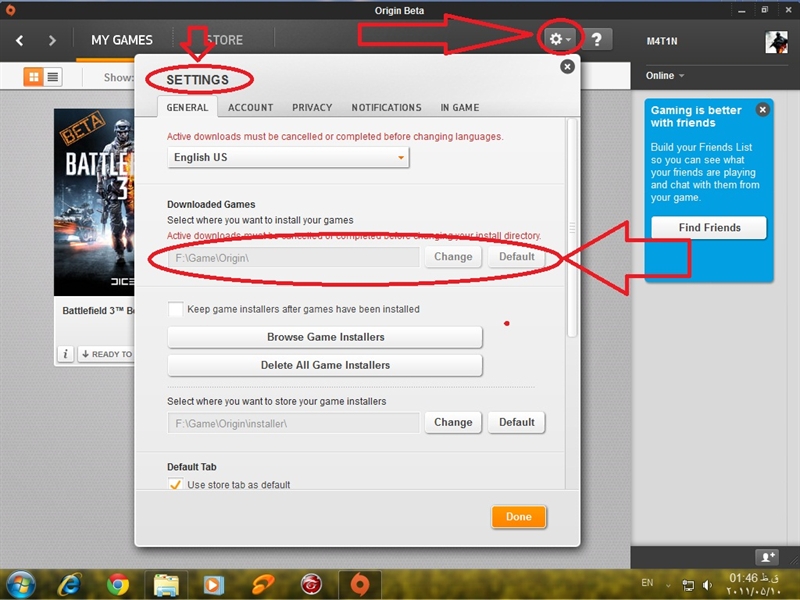The width and height of the screenshot is (800, 600).
Task: Enable keep game installers checkbox
Action: [176, 309]
